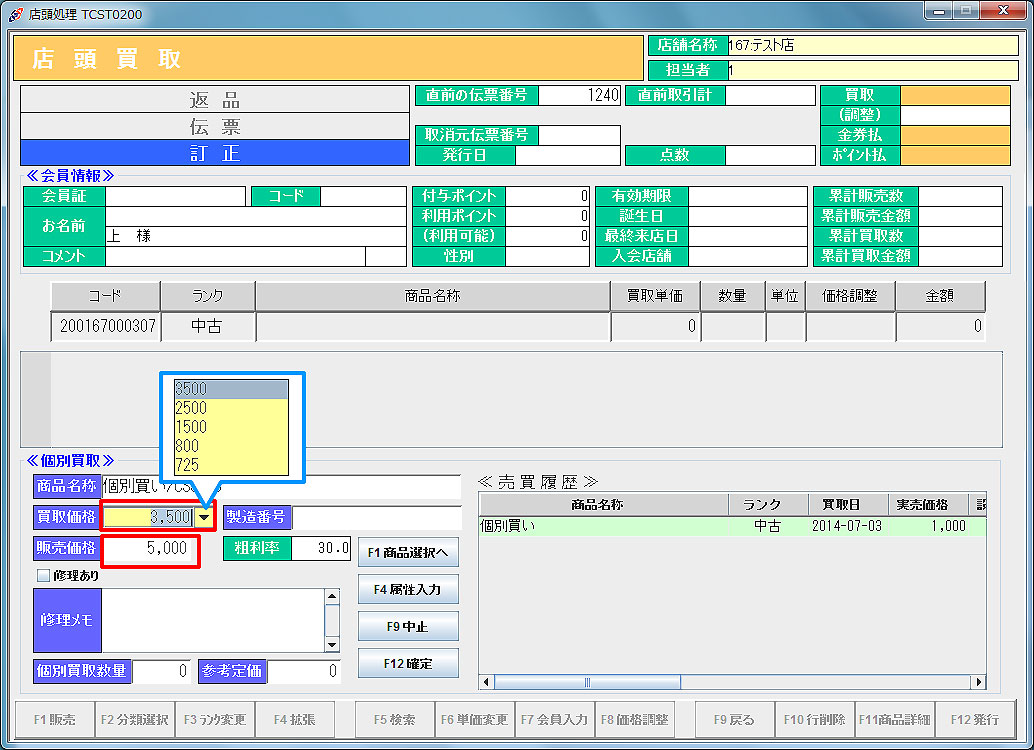
Task: Enable the 修理あり checkbox
Action: pos(43,576)
